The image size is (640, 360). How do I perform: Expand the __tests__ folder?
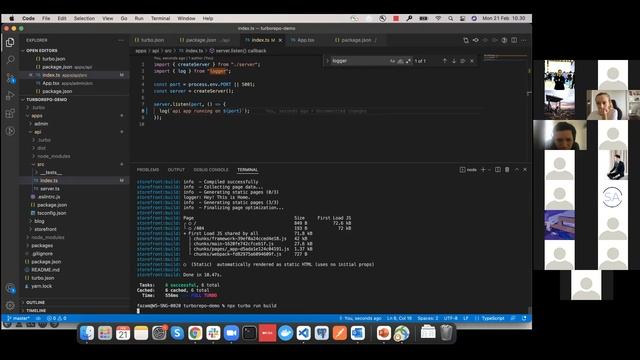(51, 173)
